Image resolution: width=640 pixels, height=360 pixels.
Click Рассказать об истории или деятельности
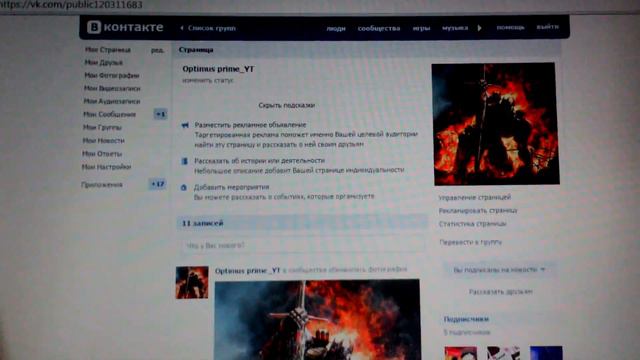point(260,161)
